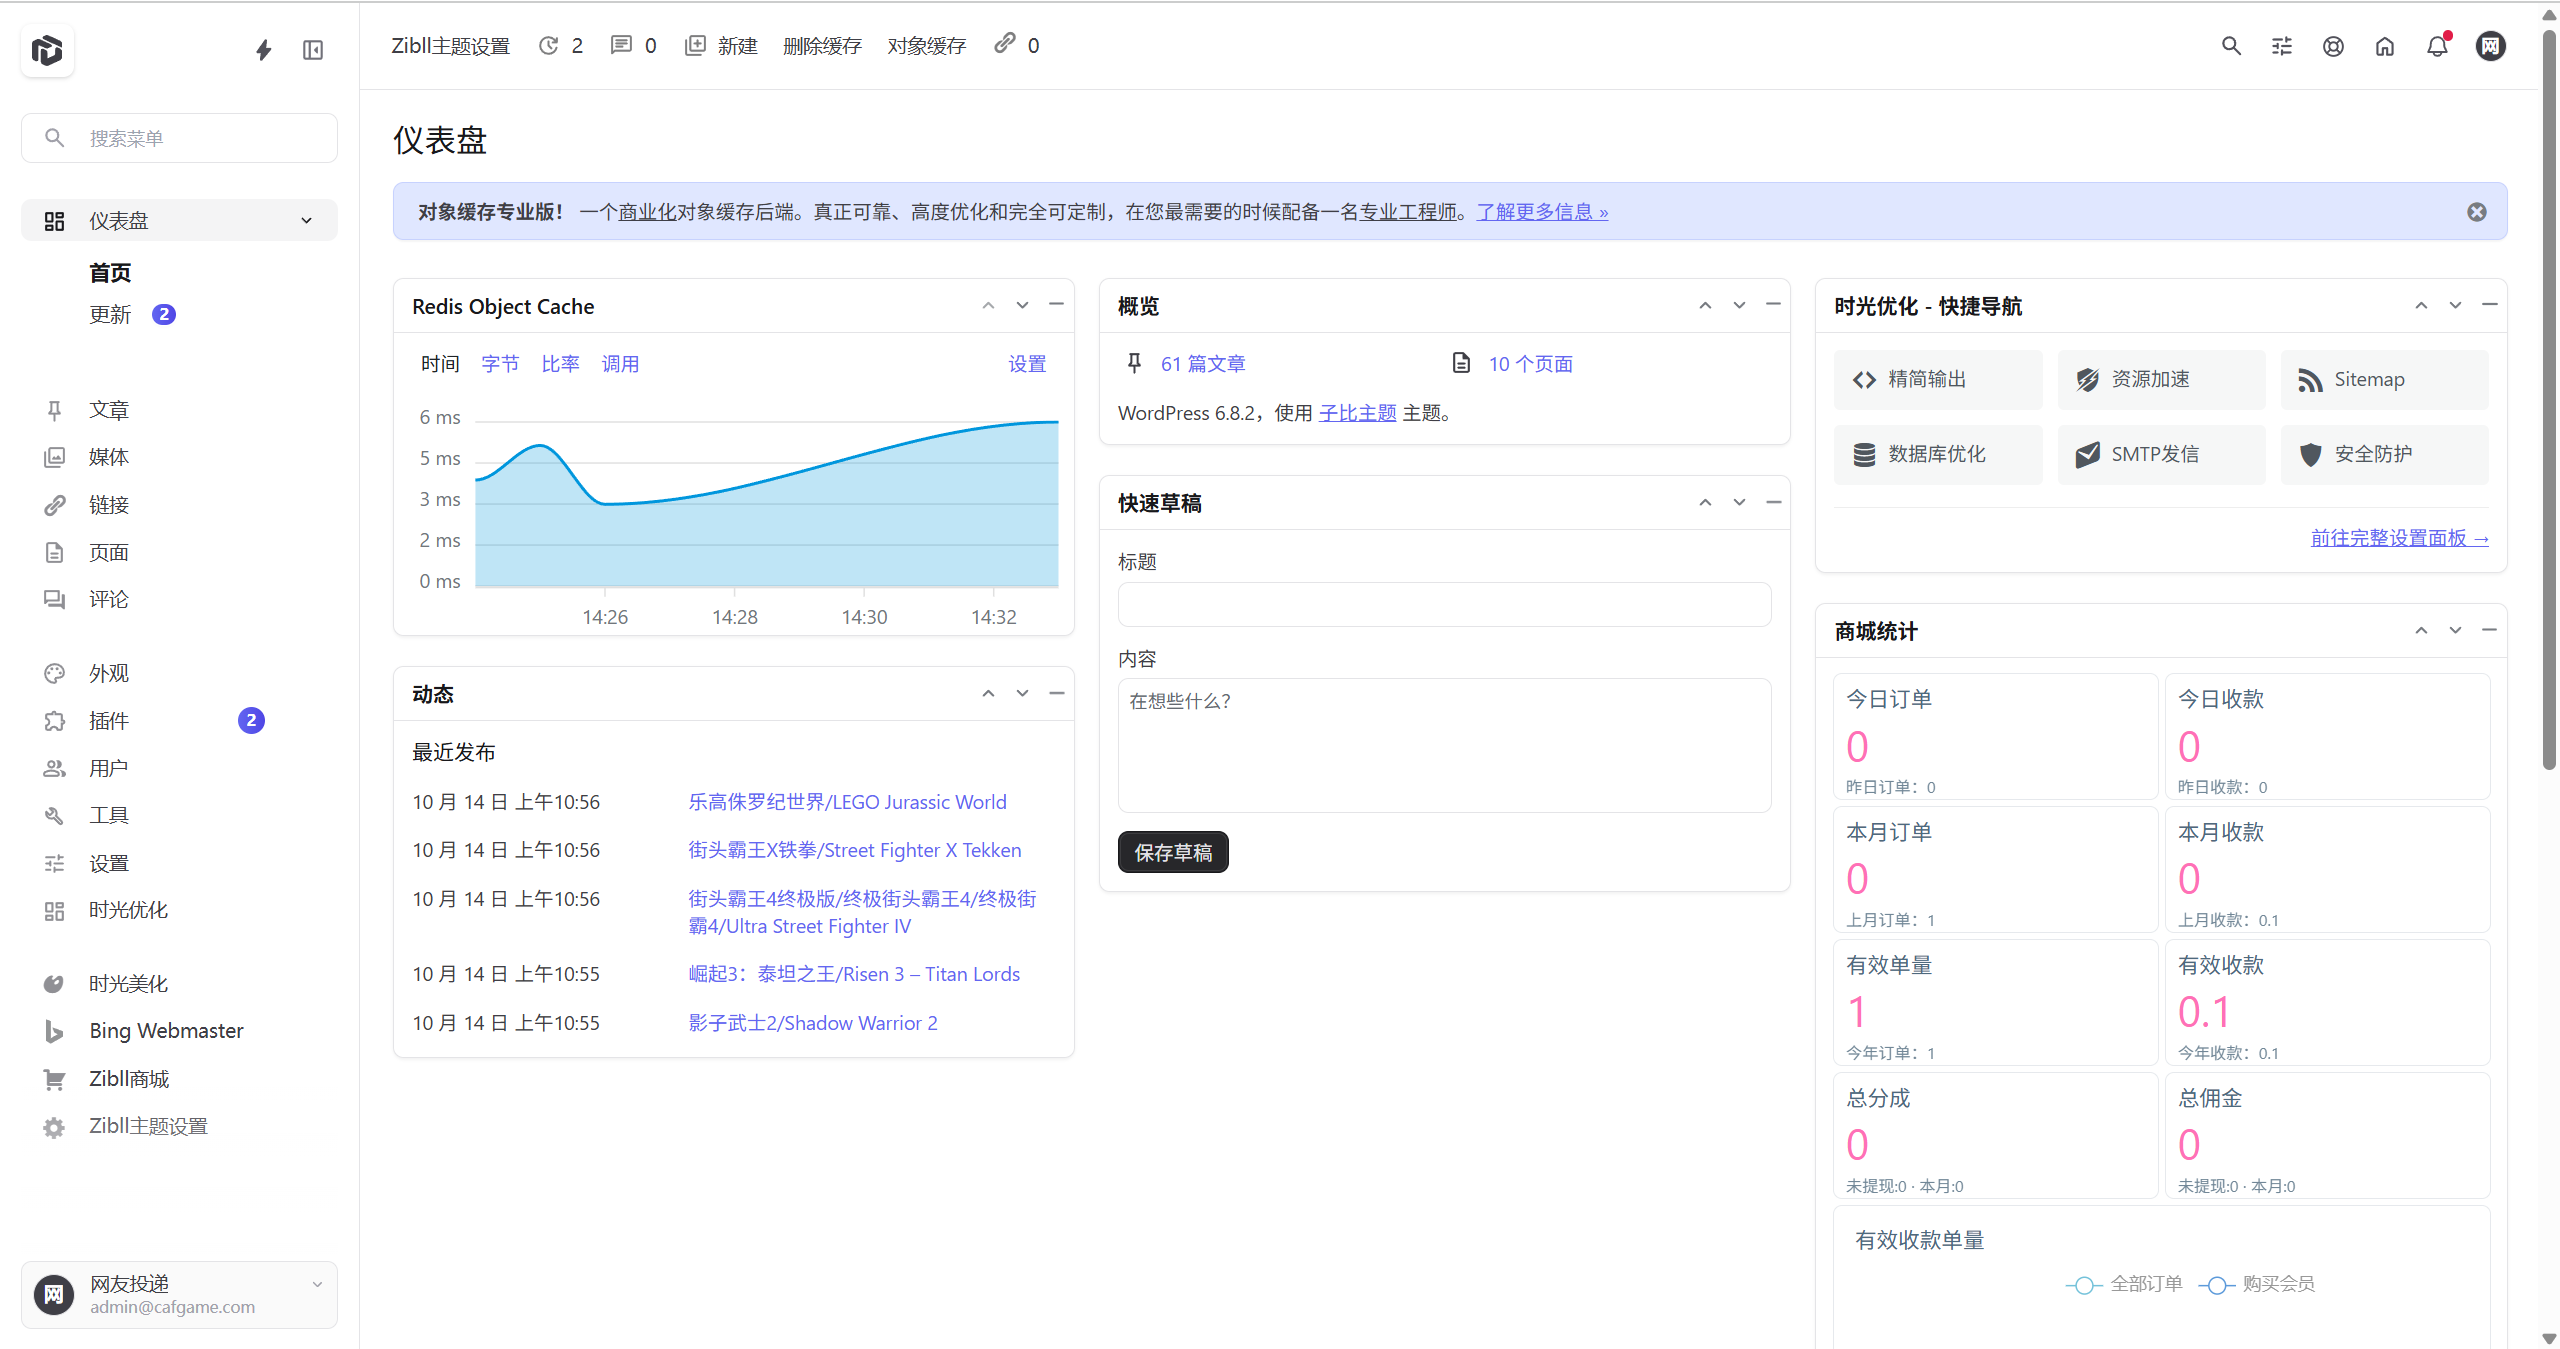Screen dimensions: 2560x1349
Task: Open the Appearance menu icon
Action: (54, 673)
